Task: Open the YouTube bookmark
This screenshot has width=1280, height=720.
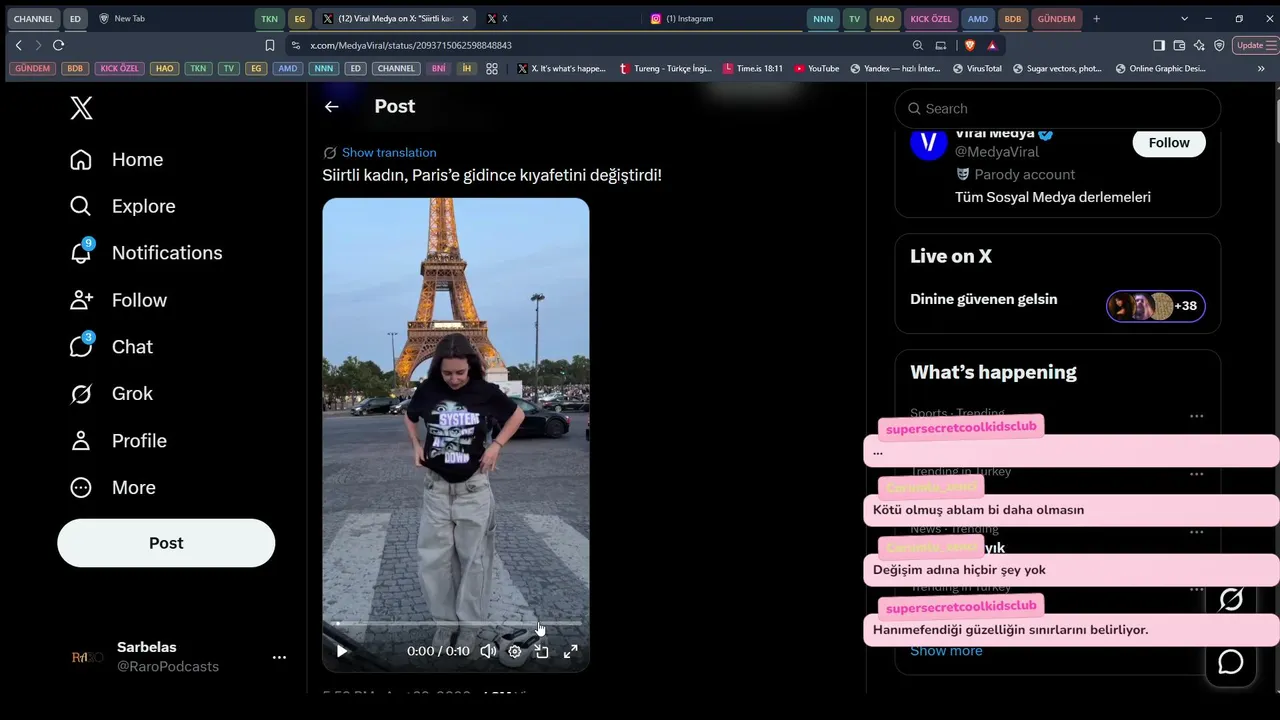Action: click(817, 69)
